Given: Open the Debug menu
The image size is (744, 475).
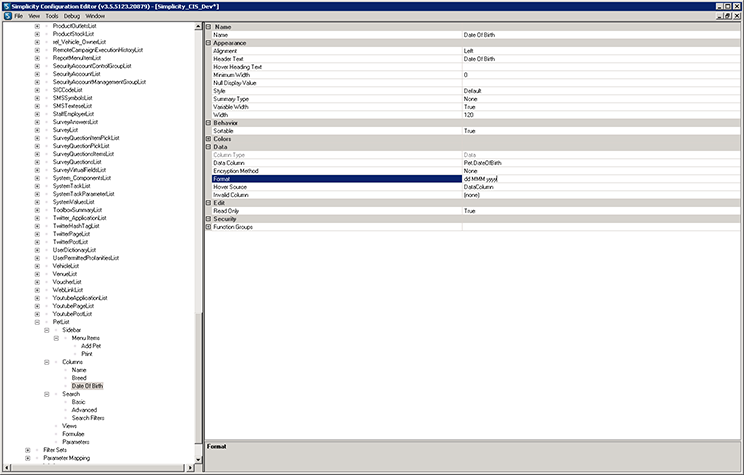Looking at the screenshot, I should [72, 16].
